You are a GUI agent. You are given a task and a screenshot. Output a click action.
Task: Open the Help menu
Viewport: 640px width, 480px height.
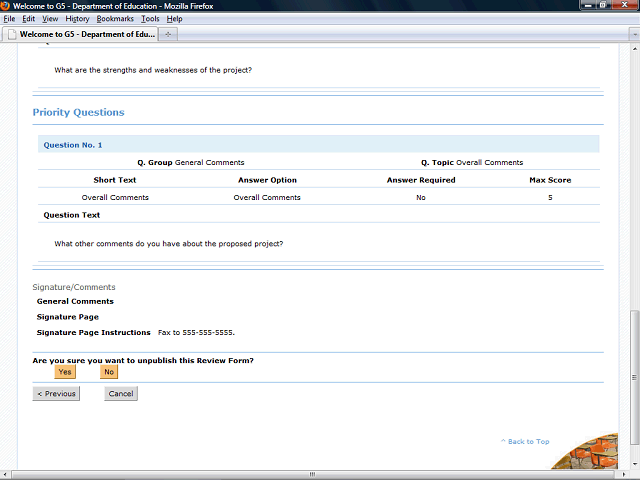(x=174, y=19)
